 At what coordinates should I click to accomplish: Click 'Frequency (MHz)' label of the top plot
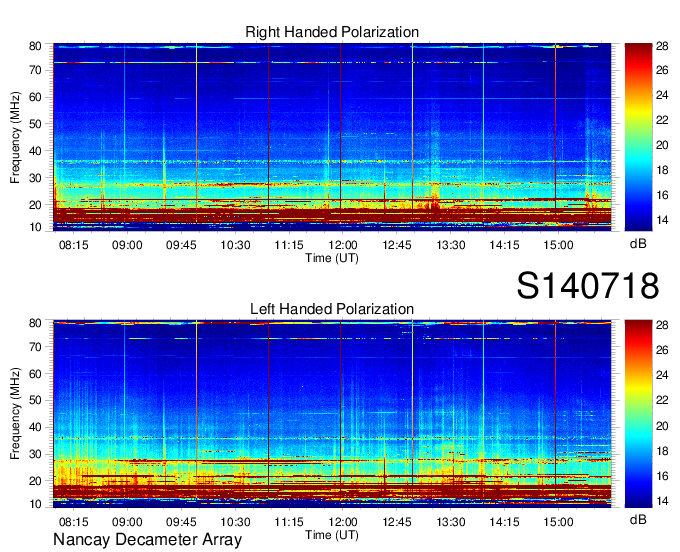[15, 137]
